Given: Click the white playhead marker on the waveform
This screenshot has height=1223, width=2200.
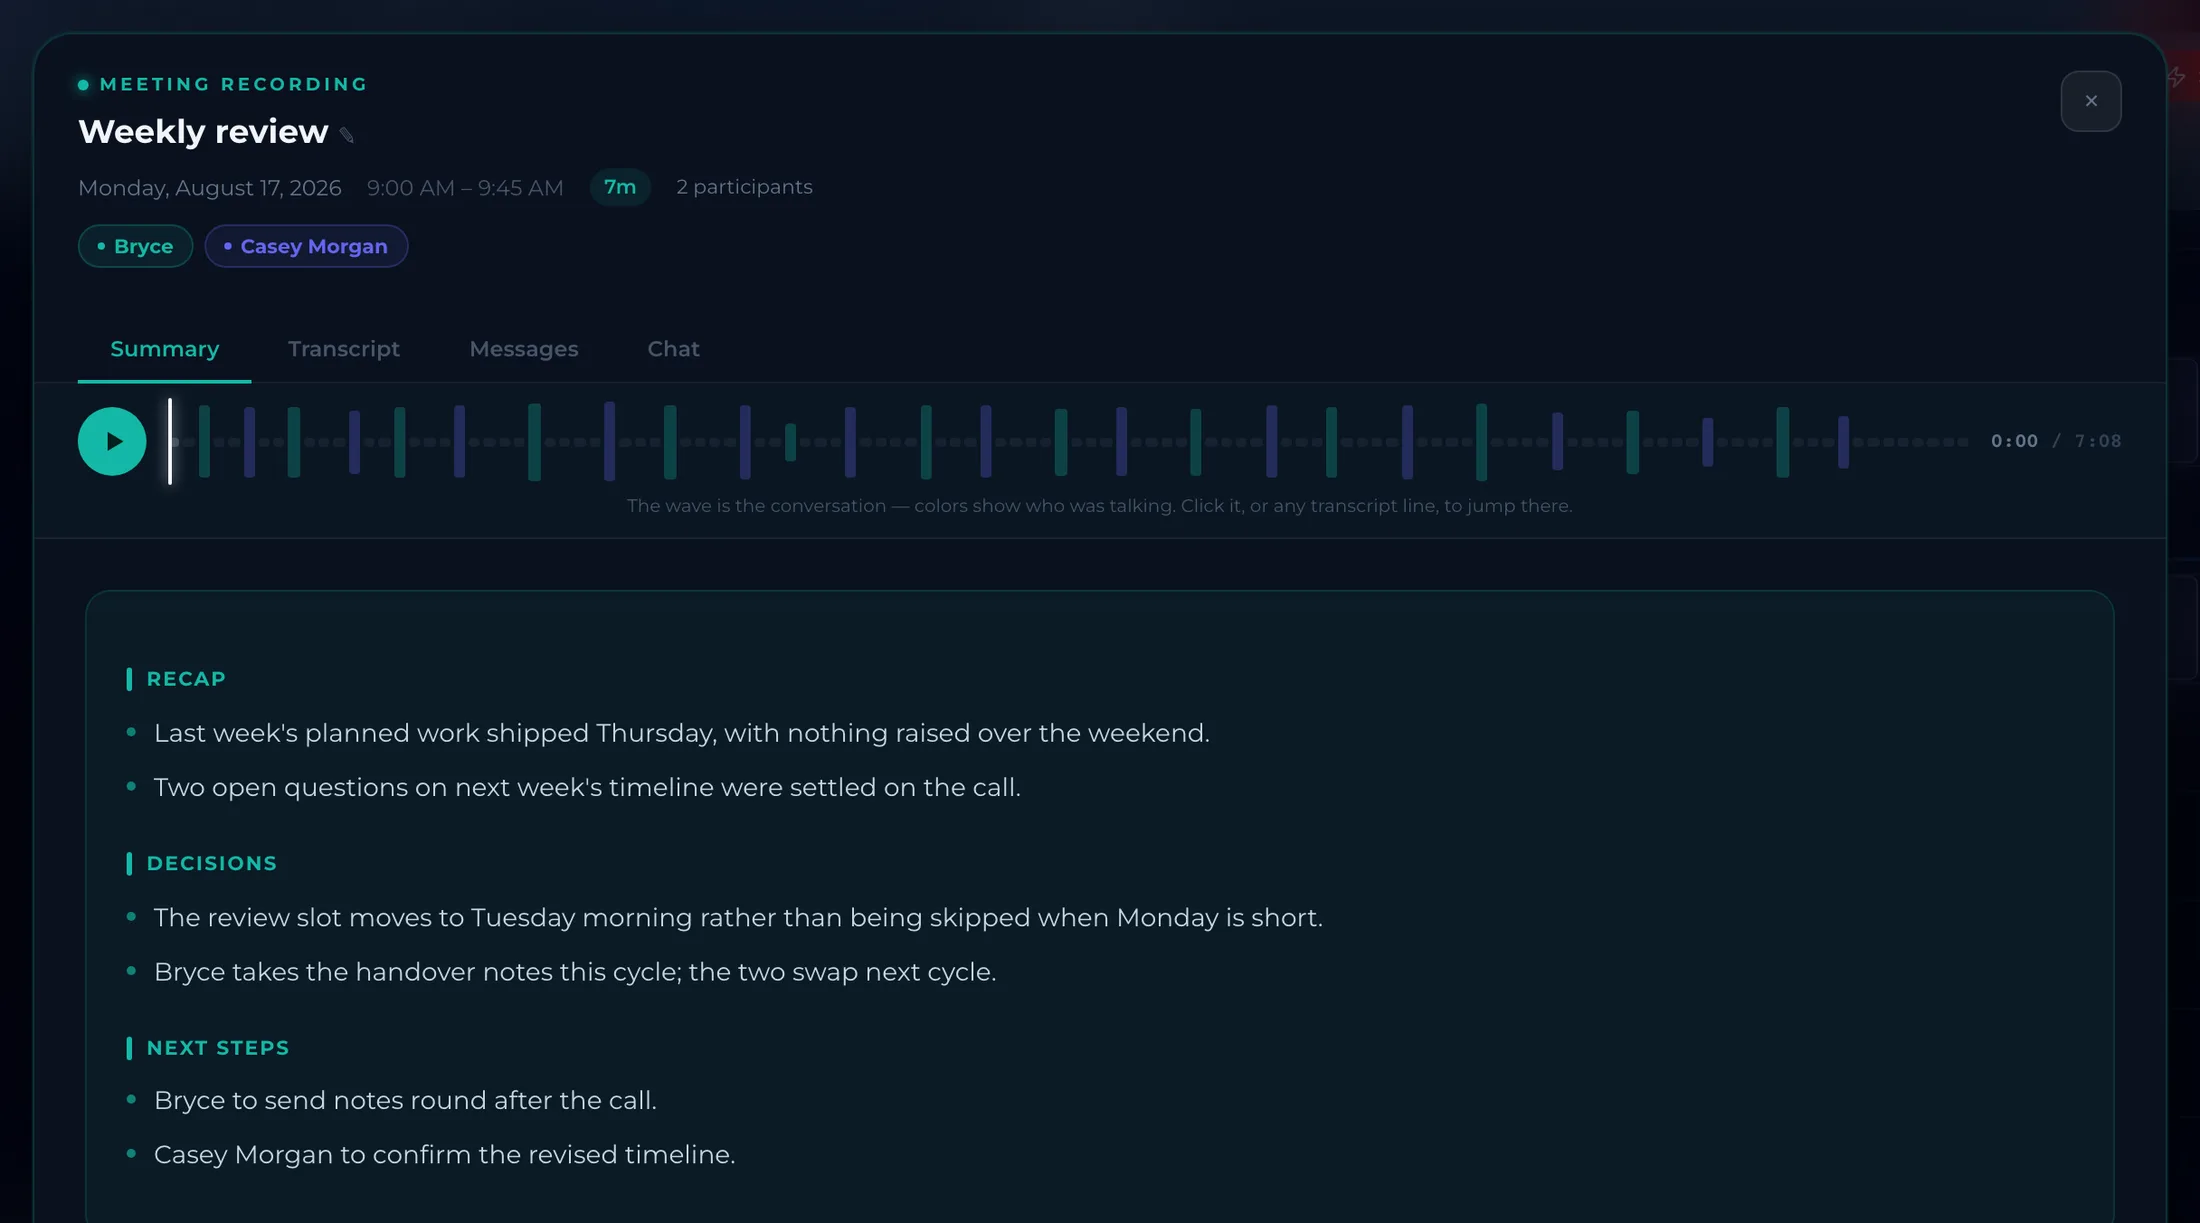Looking at the screenshot, I should pyautogui.click(x=170, y=441).
